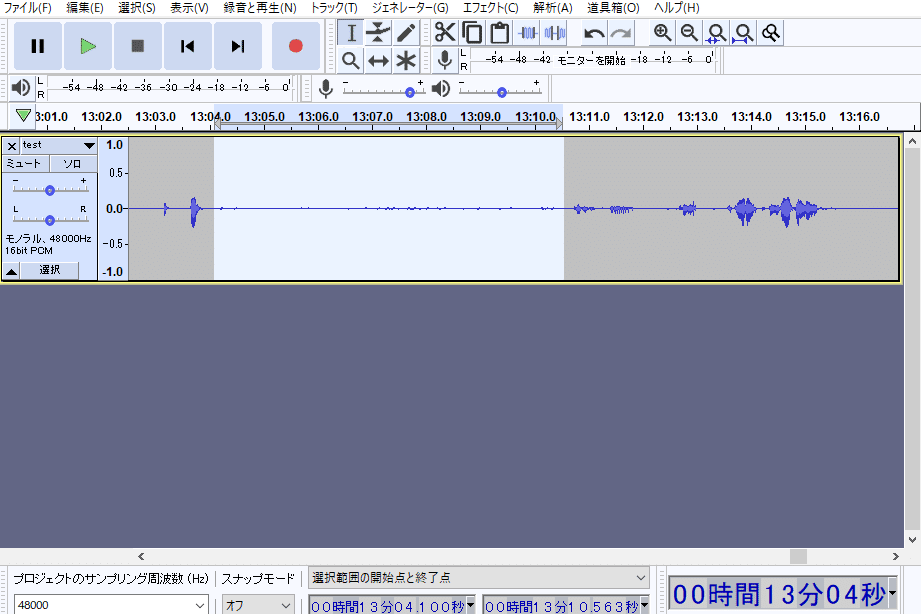Silence the selected audio

tap(554, 33)
